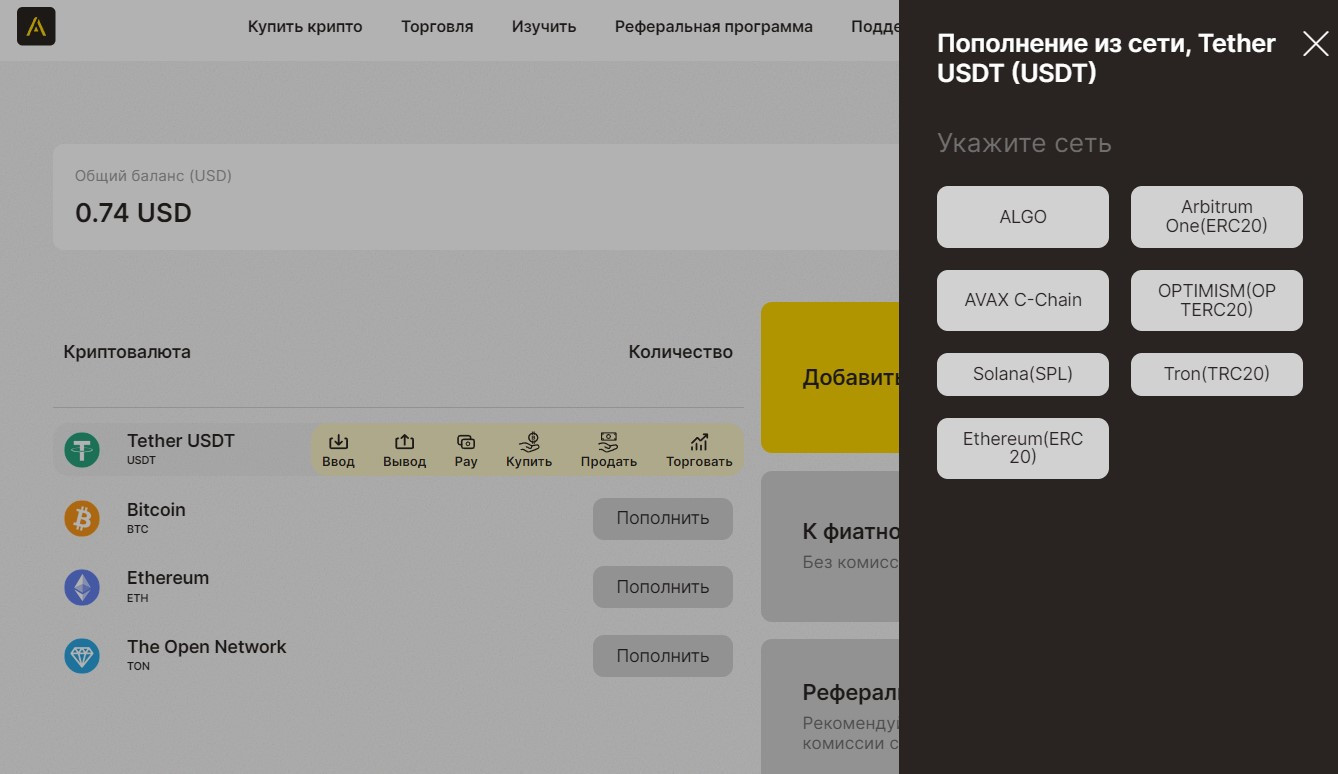The width and height of the screenshot is (1338, 774).
Task: Open the Торговля menu item
Action: [x=437, y=27]
